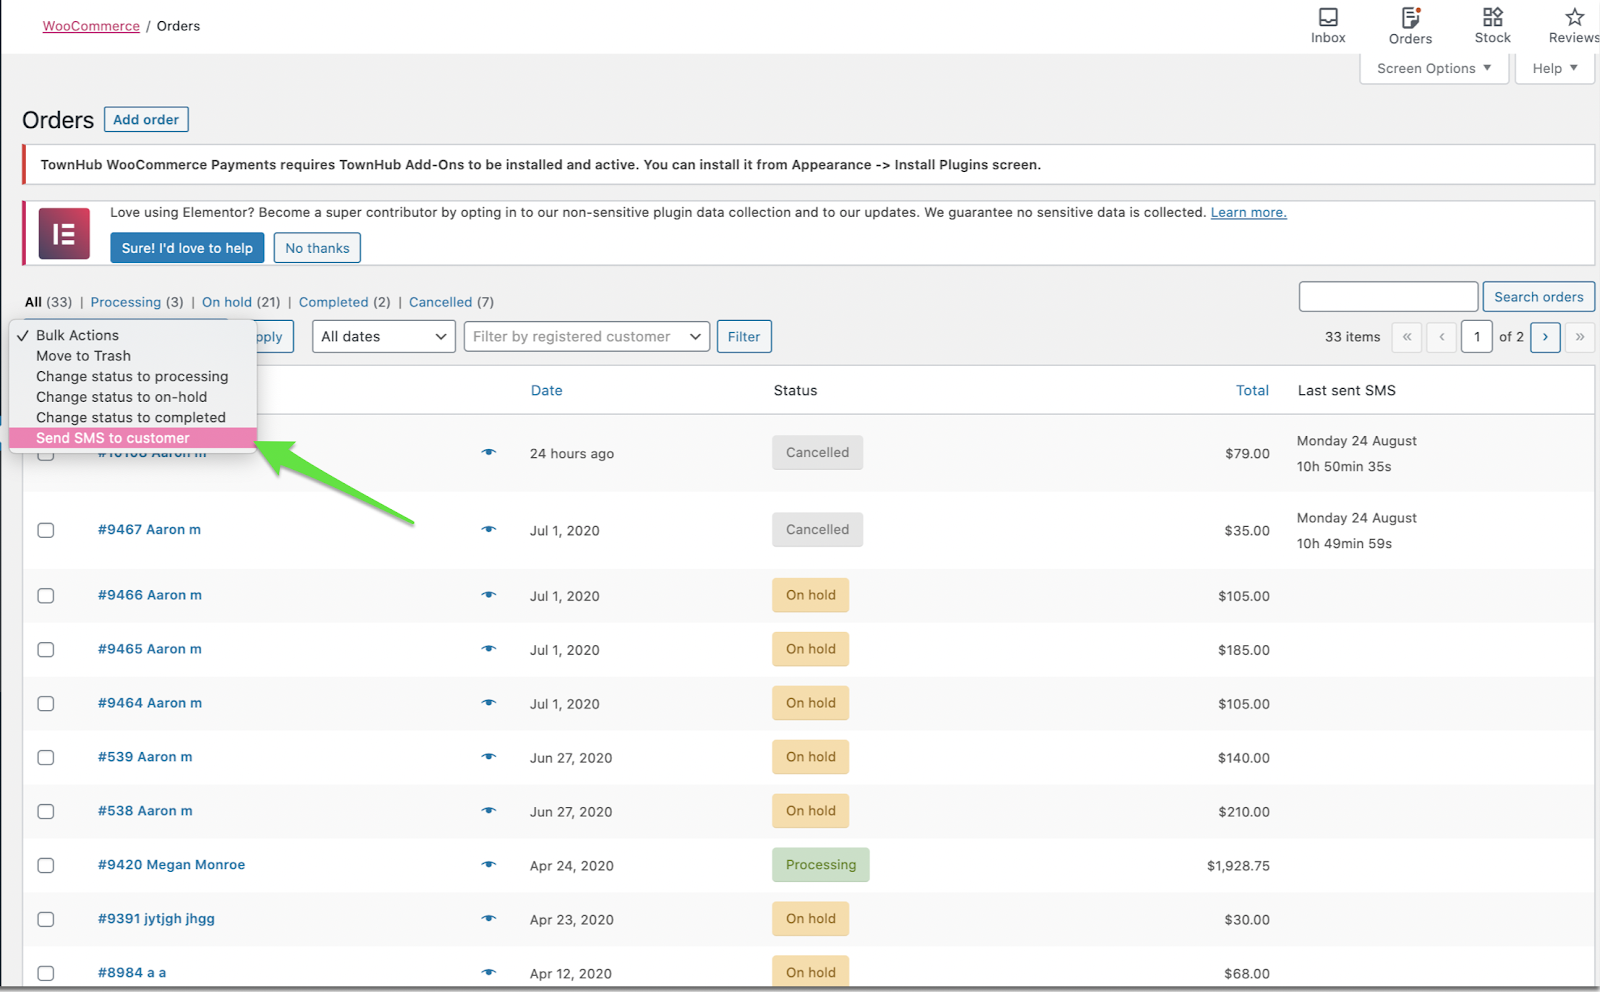This screenshot has height=992, width=1600.
Task: Choose Send SMS to customer bulk action
Action: point(133,438)
